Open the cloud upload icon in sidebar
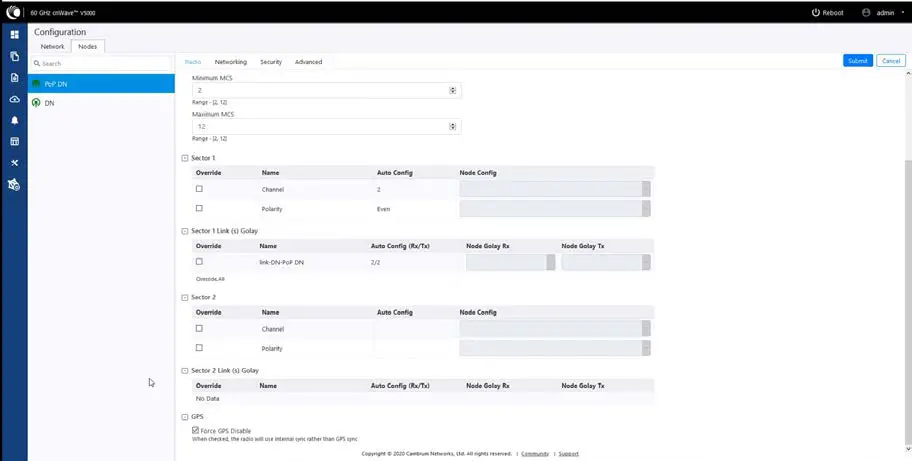Image resolution: width=912 pixels, height=461 pixels. [15, 99]
